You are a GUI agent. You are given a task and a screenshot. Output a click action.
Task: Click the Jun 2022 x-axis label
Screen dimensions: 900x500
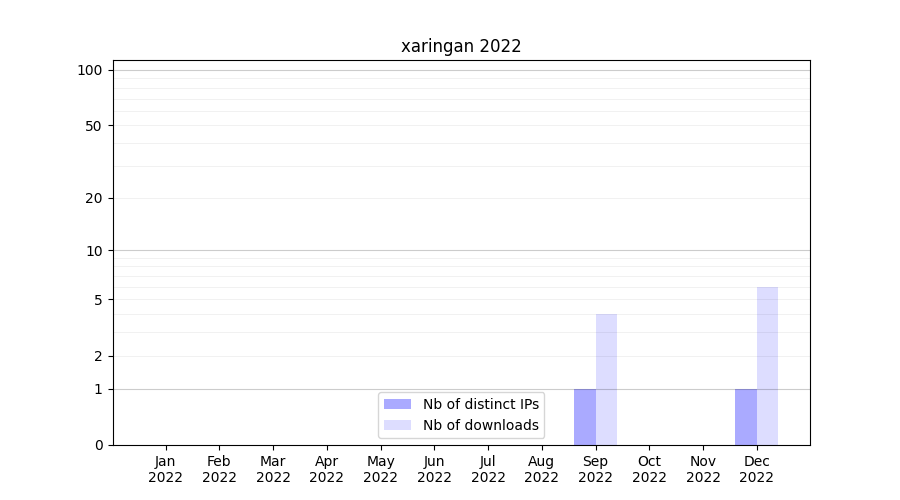coord(434,469)
